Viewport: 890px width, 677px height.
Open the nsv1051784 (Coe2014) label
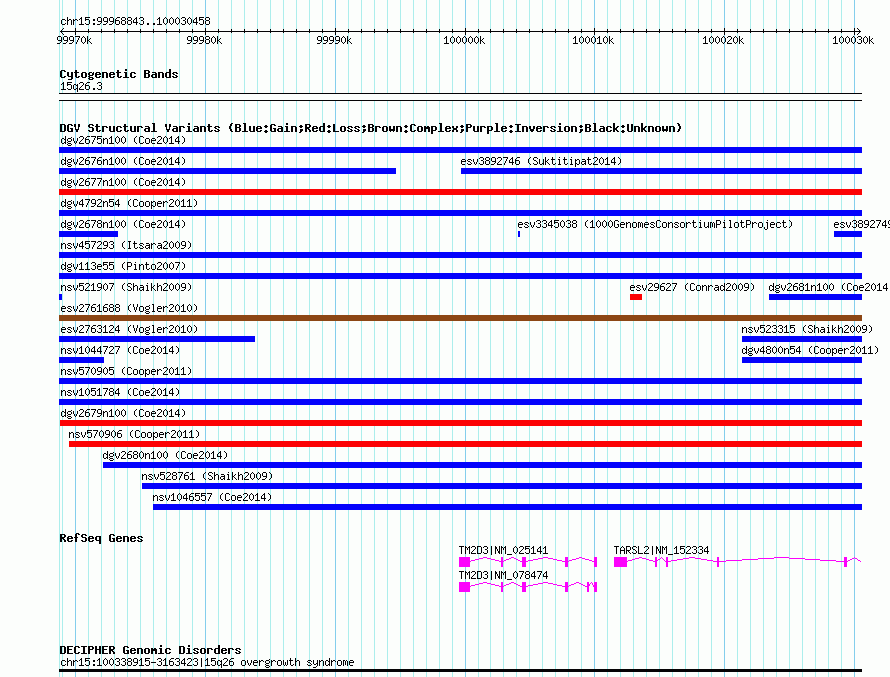(120, 392)
